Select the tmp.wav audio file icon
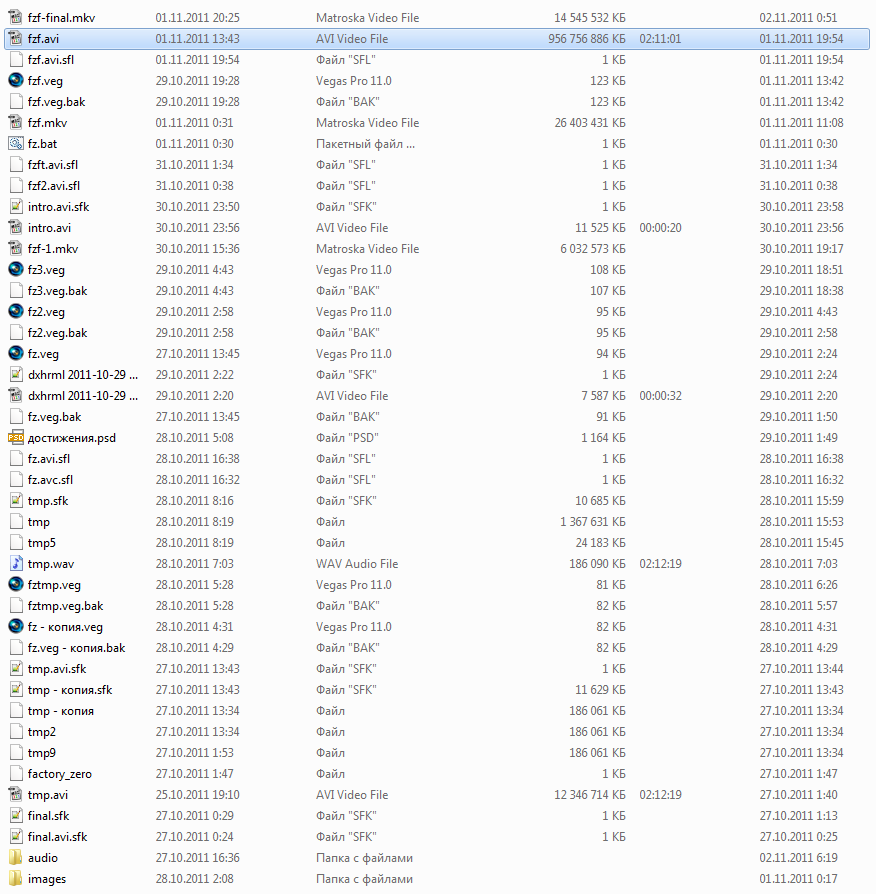 coord(16,564)
